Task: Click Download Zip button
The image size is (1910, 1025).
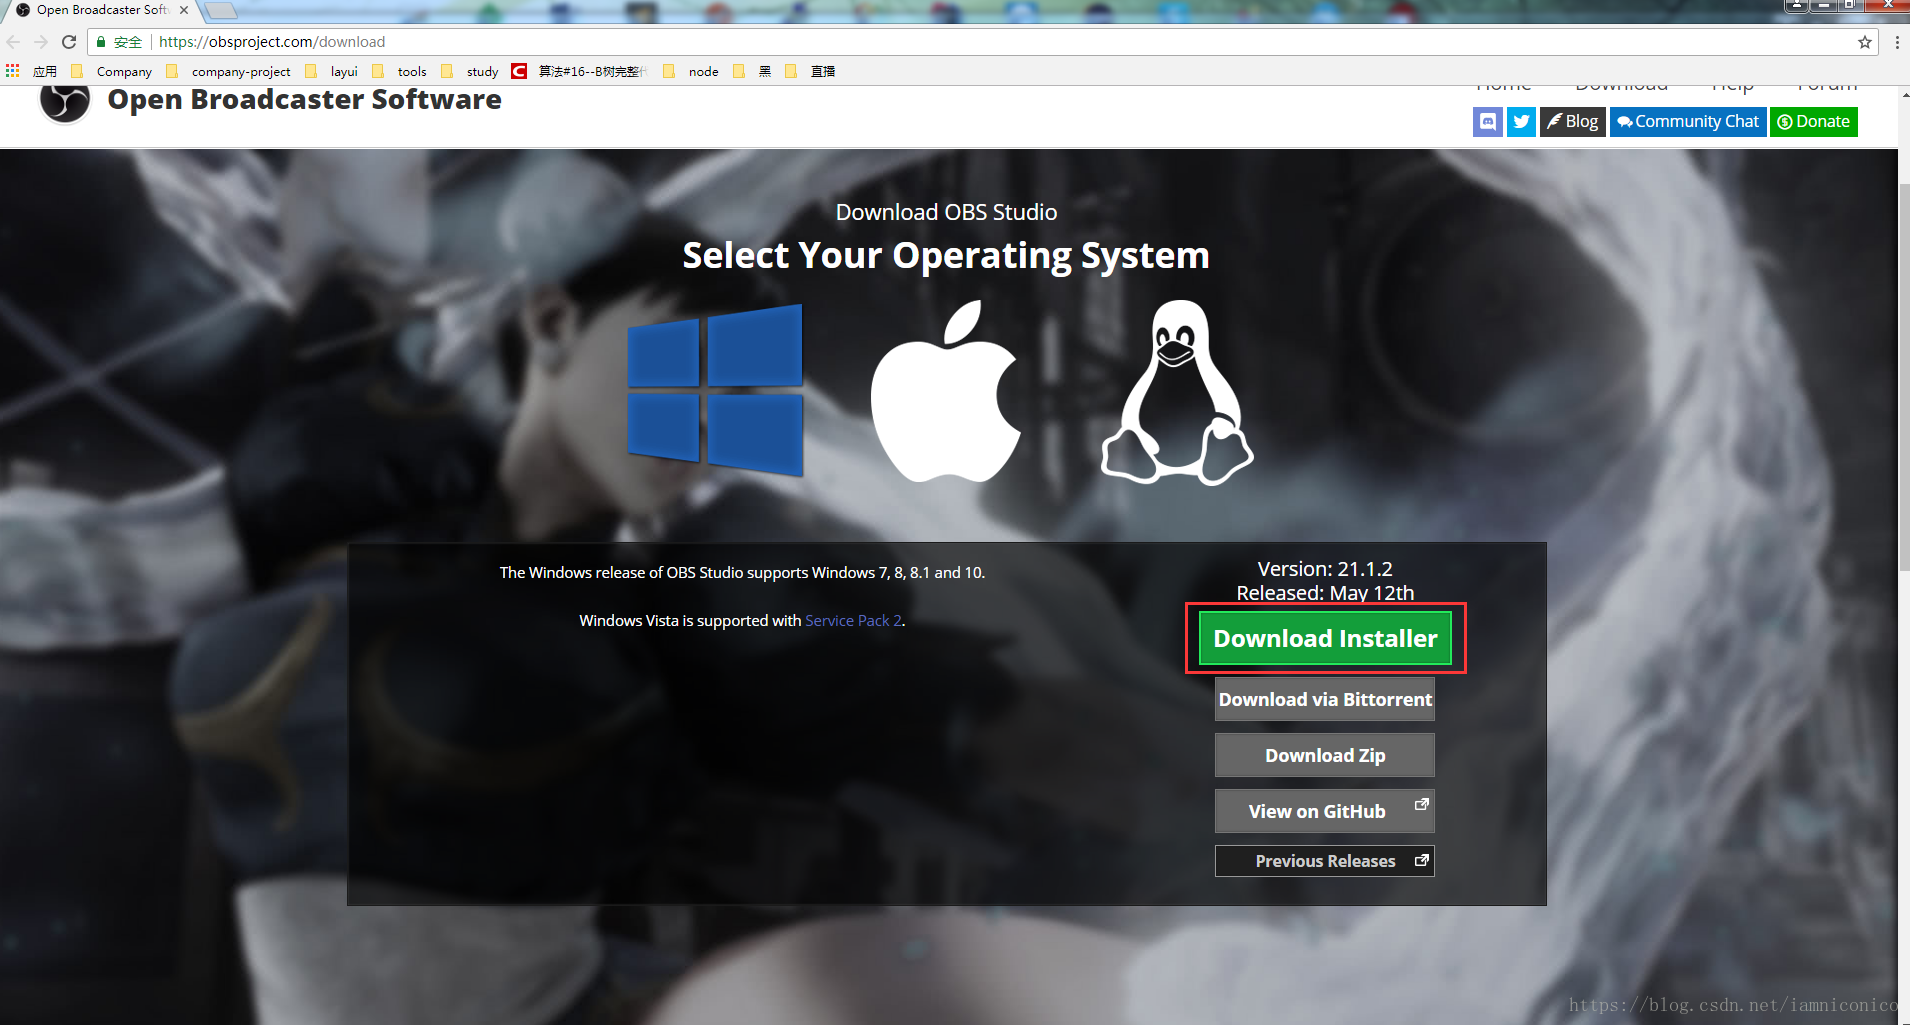Action: 1325,755
